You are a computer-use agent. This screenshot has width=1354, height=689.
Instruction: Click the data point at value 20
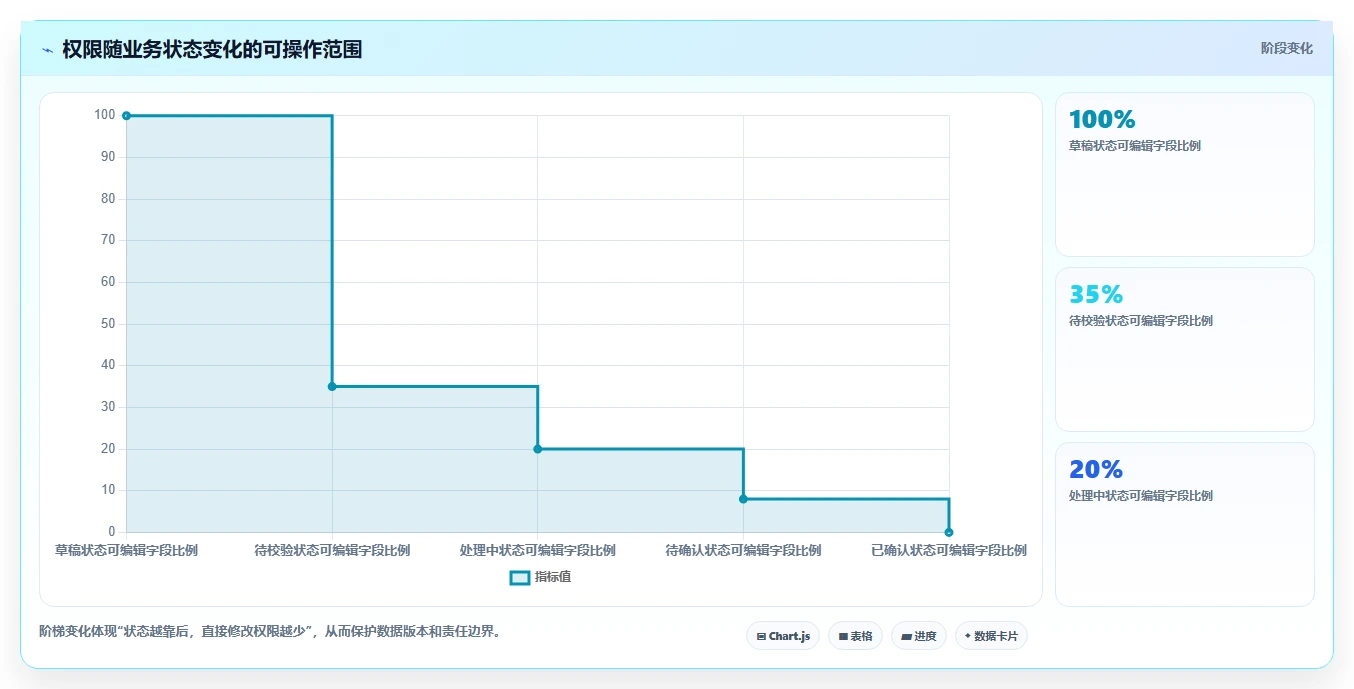(538, 449)
